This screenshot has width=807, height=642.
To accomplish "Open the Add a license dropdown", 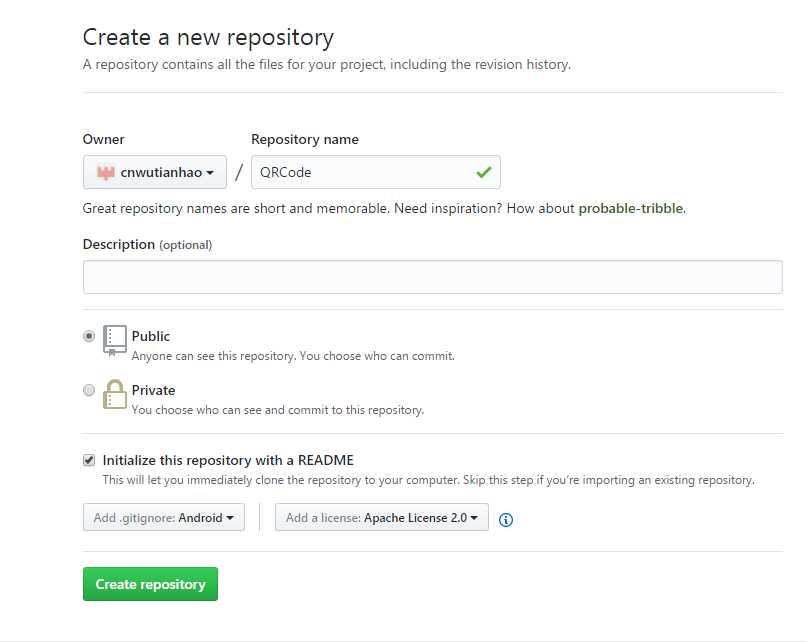I will (x=382, y=517).
